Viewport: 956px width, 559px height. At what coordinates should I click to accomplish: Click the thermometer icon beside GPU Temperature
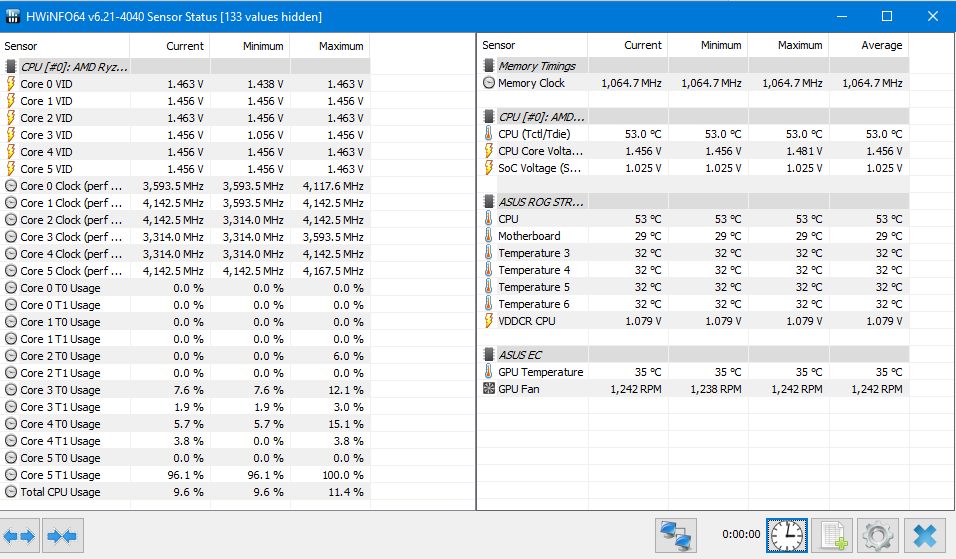(x=488, y=371)
